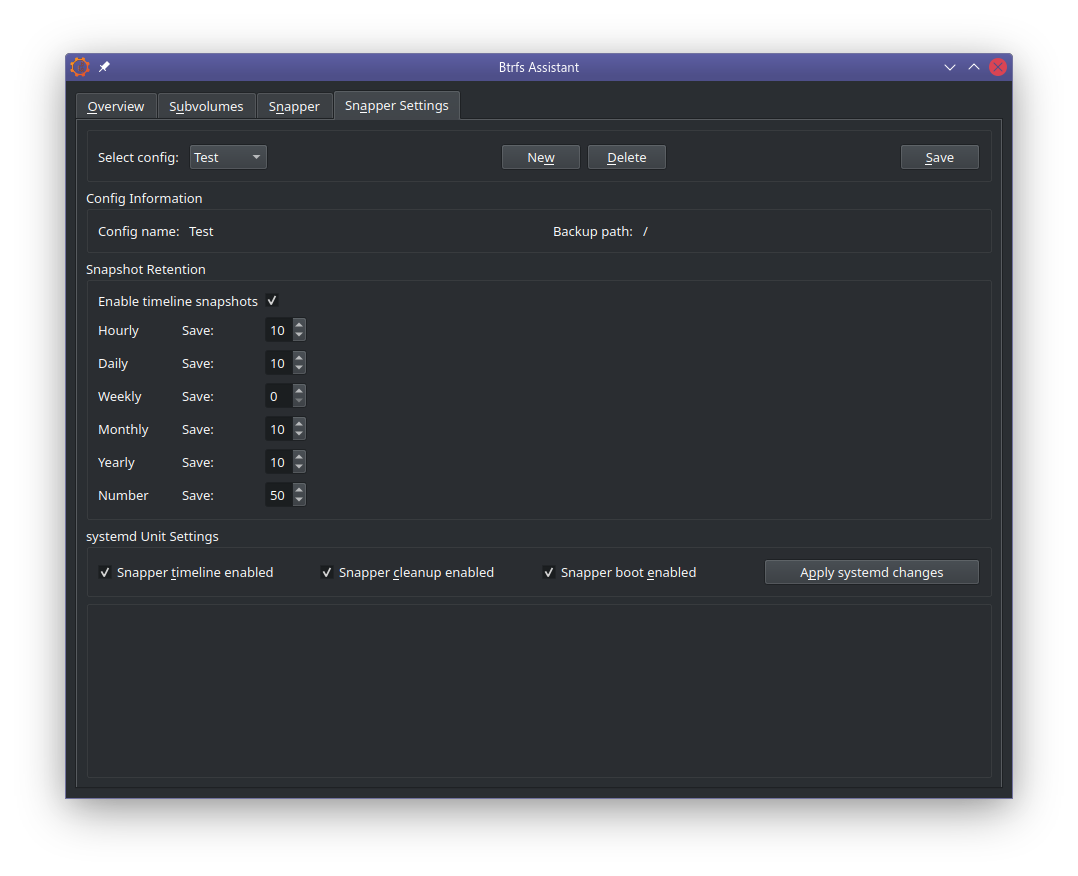Click the Config name value "Test"

click(x=201, y=232)
